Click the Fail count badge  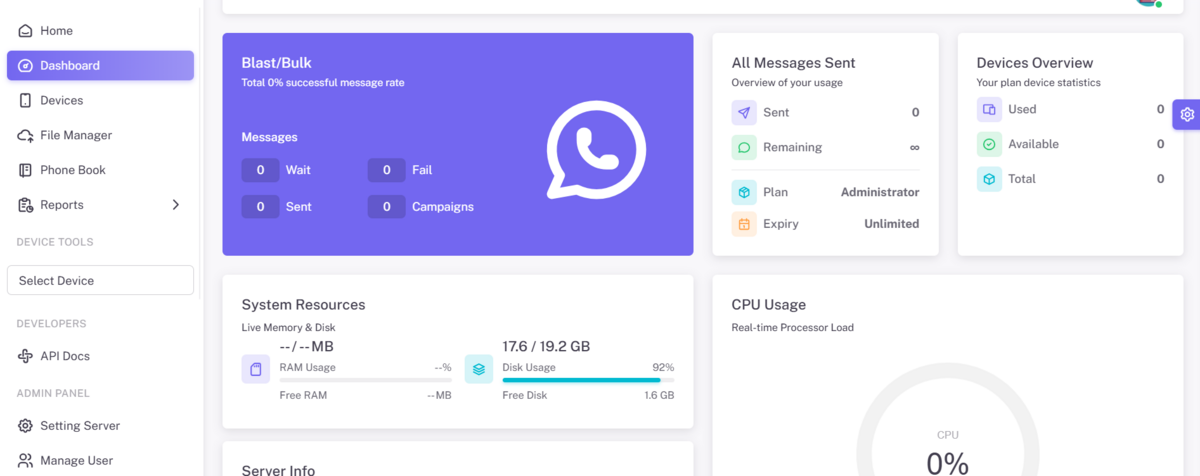386,171
